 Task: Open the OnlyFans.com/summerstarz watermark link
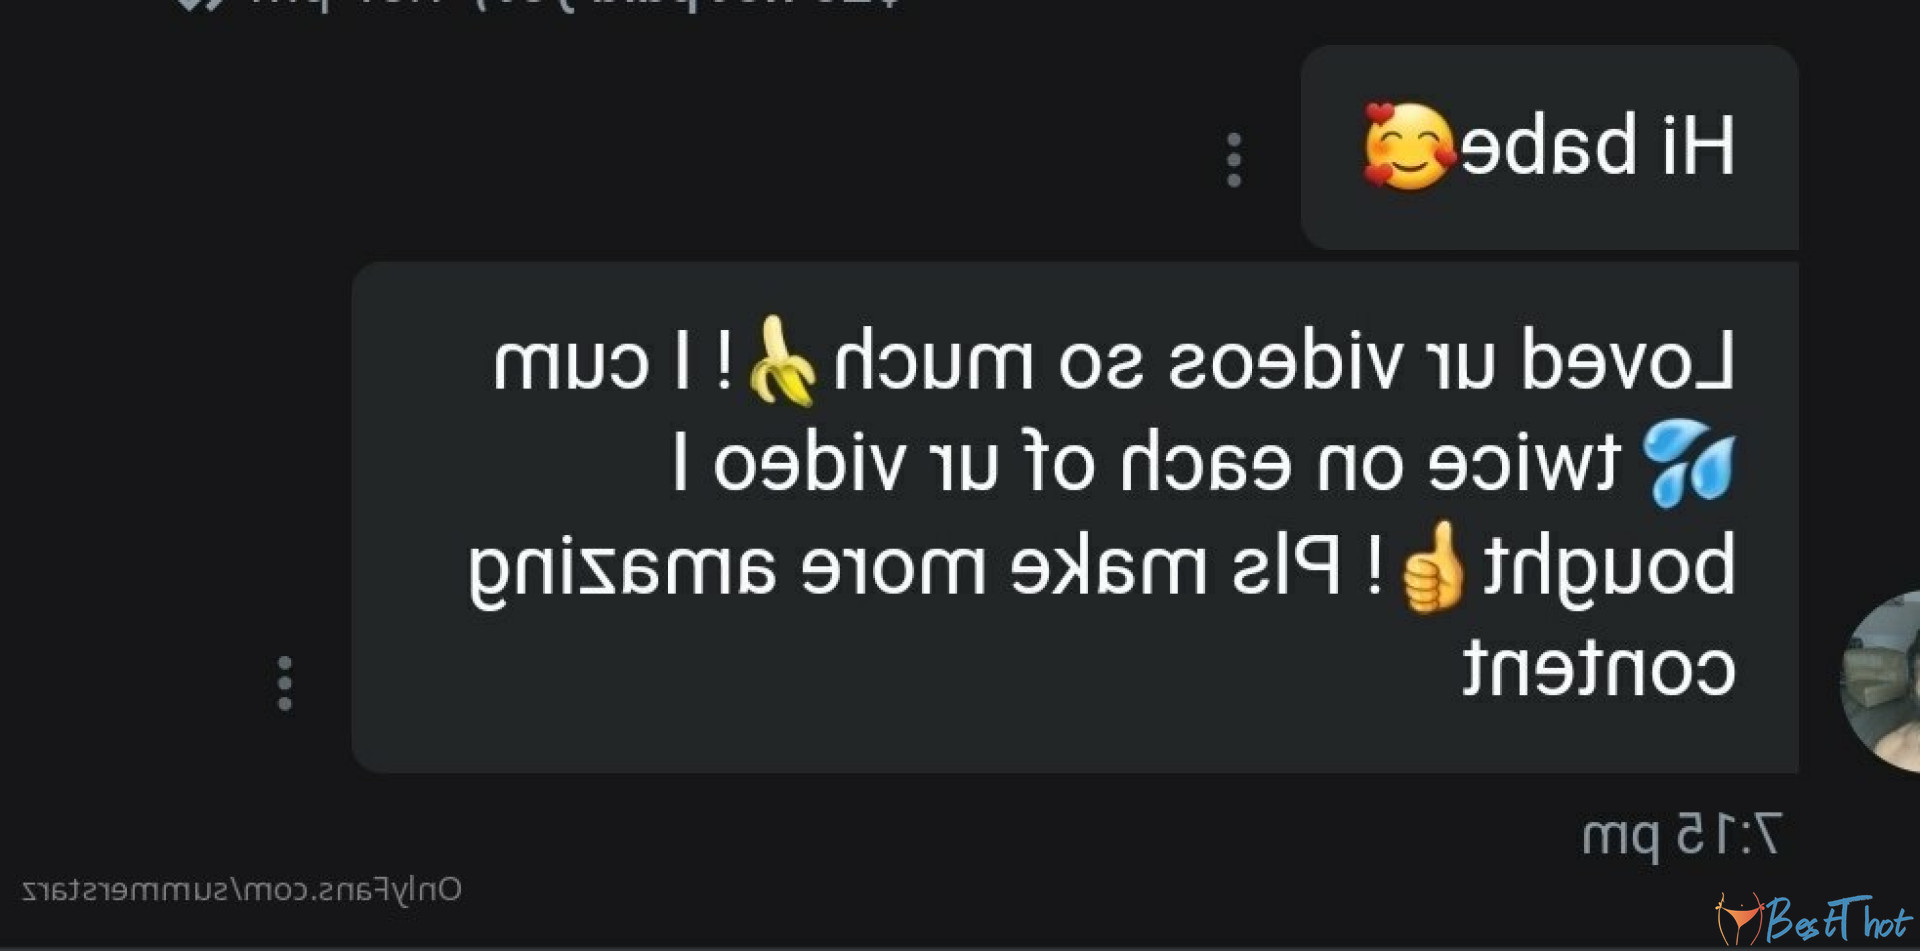[x=242, y=890]
